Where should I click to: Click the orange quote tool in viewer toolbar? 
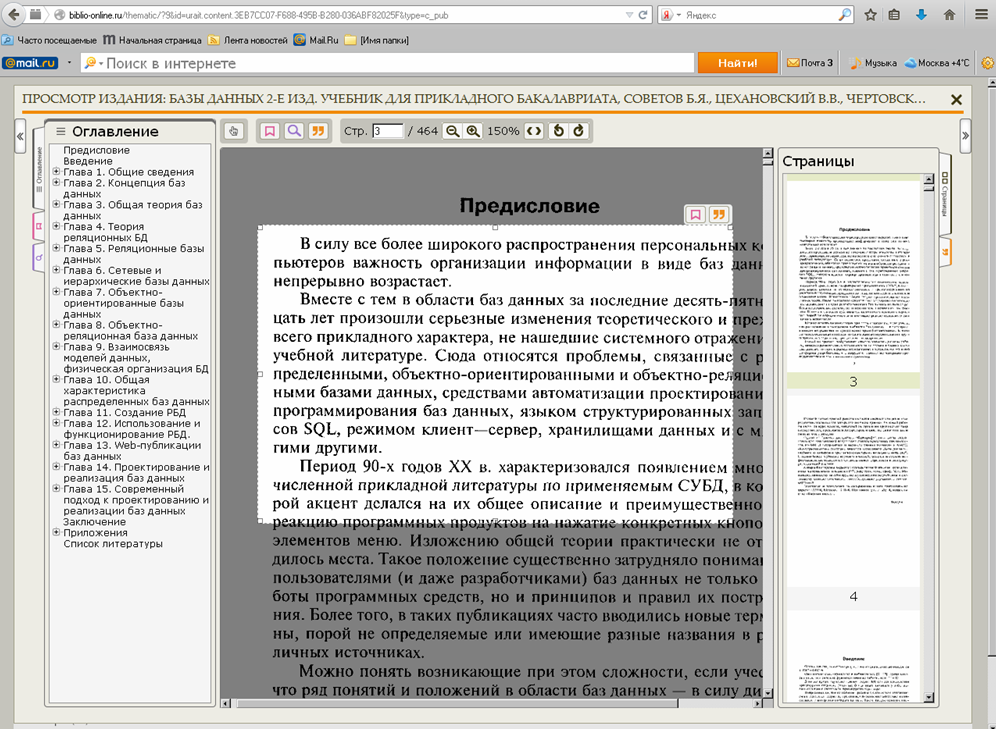pos(318,131)
